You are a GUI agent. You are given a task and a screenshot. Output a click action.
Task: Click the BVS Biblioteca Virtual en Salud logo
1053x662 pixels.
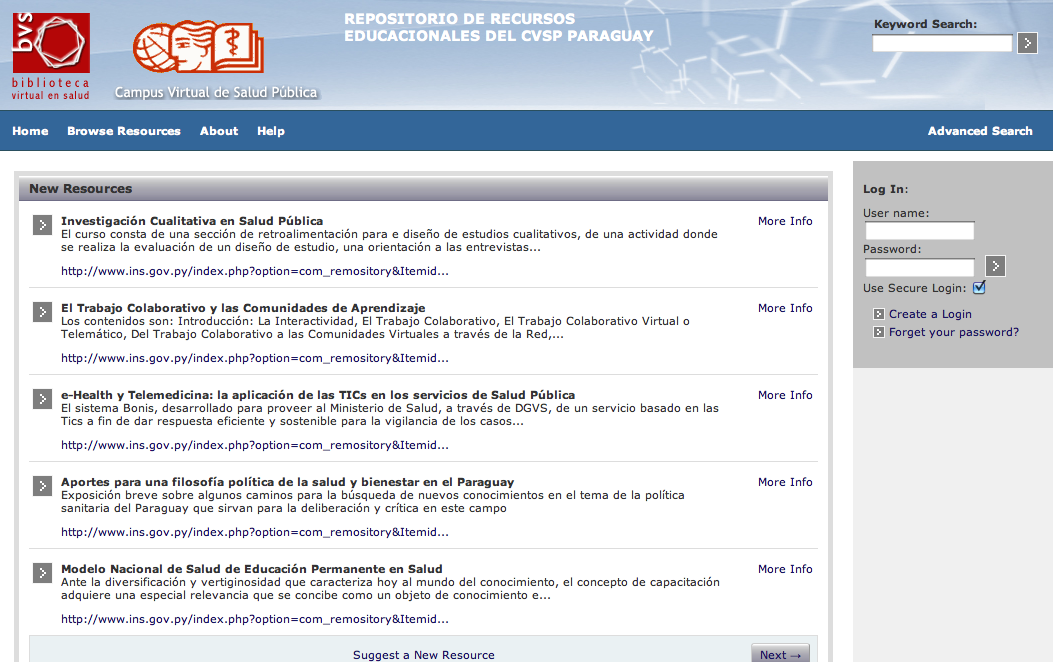point(51,56)
